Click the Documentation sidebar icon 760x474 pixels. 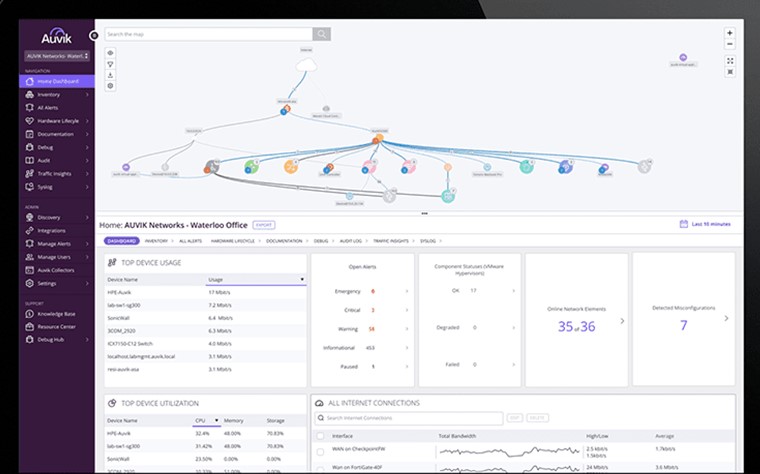pos(30,134)
